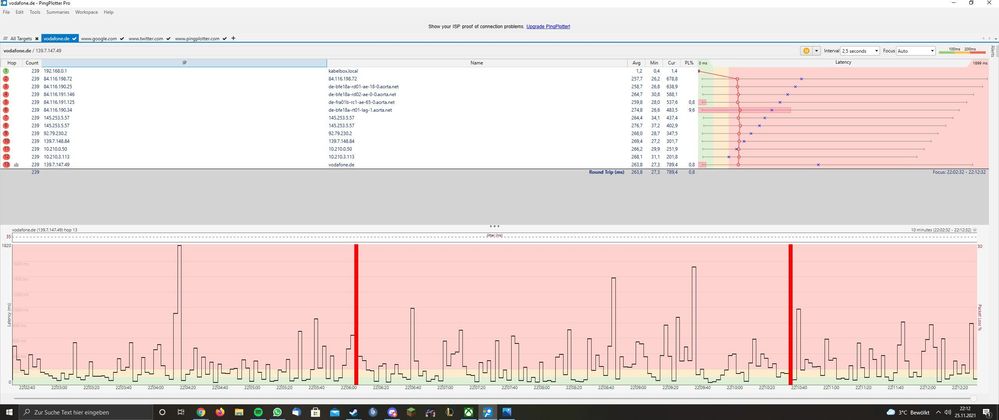The height and width of the screenshot is (420, 999).
Task: Open the arrow menu beside the pause button
Action: click(x=816, y=50)
